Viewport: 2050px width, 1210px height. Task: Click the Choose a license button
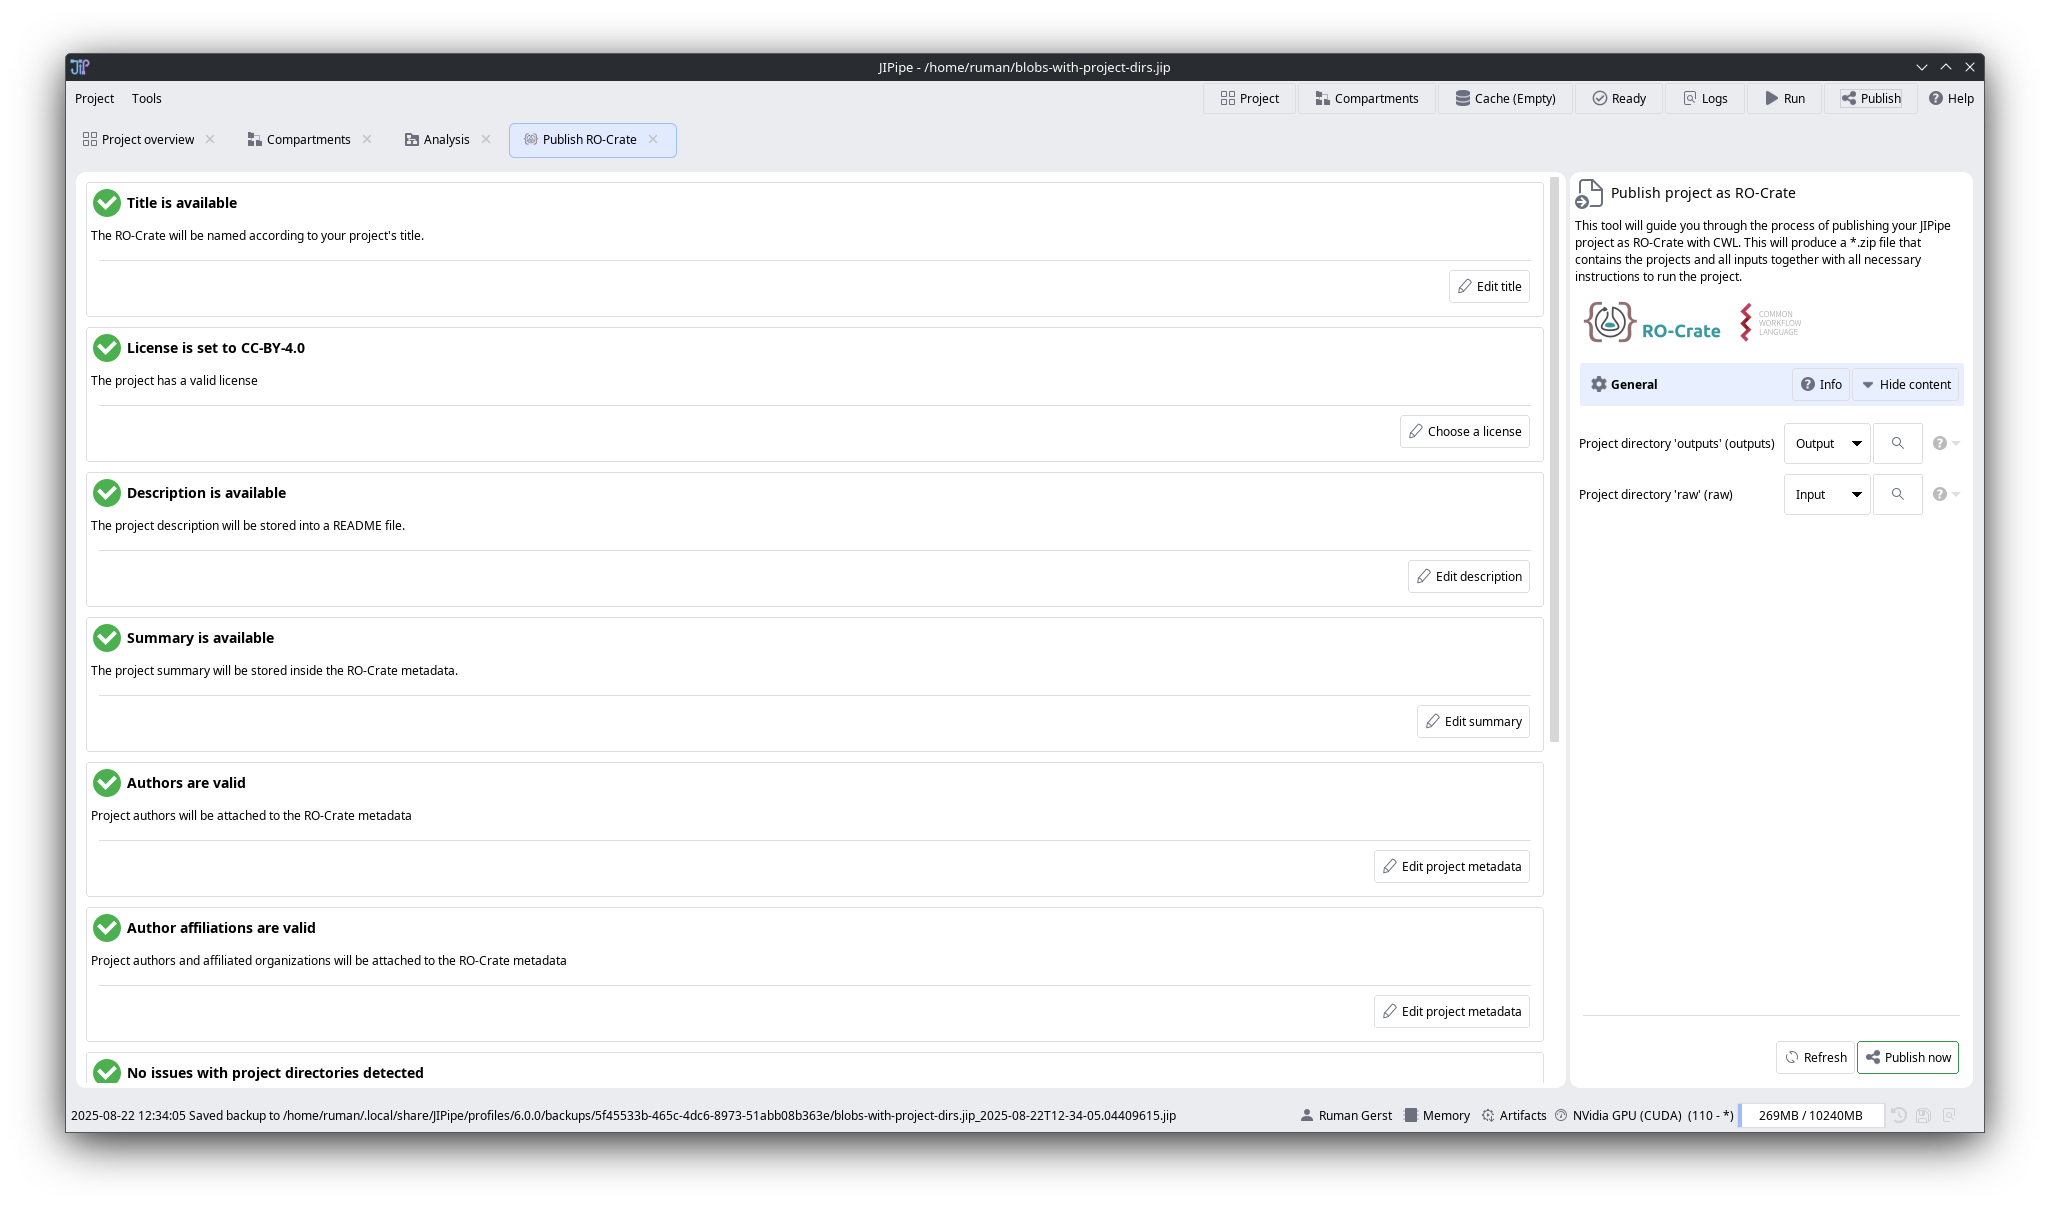[1464, 431]
